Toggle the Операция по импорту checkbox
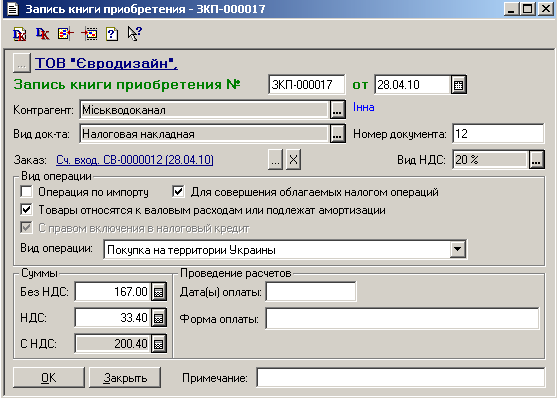Viewport: 557px width, 398px height. (x=26, y=192)
